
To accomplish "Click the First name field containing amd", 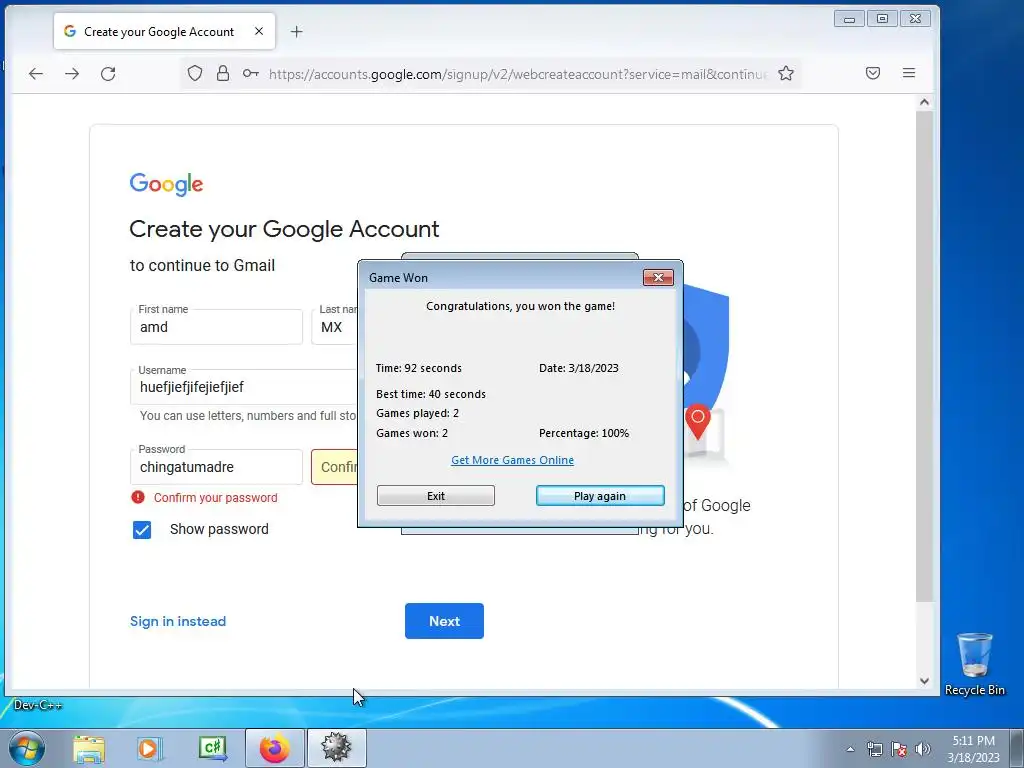I will [216, 327].
